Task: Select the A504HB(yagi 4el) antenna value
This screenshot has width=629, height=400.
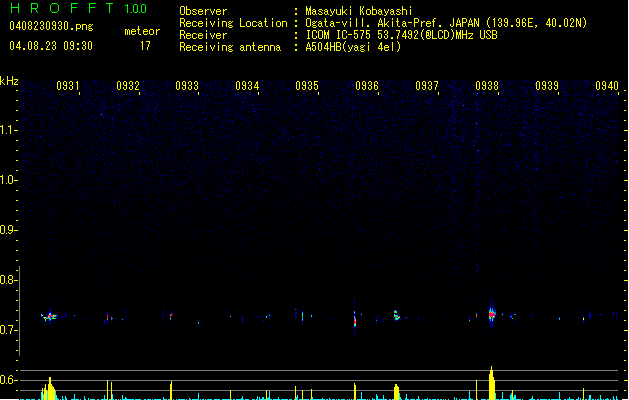Action: [353, 47]
